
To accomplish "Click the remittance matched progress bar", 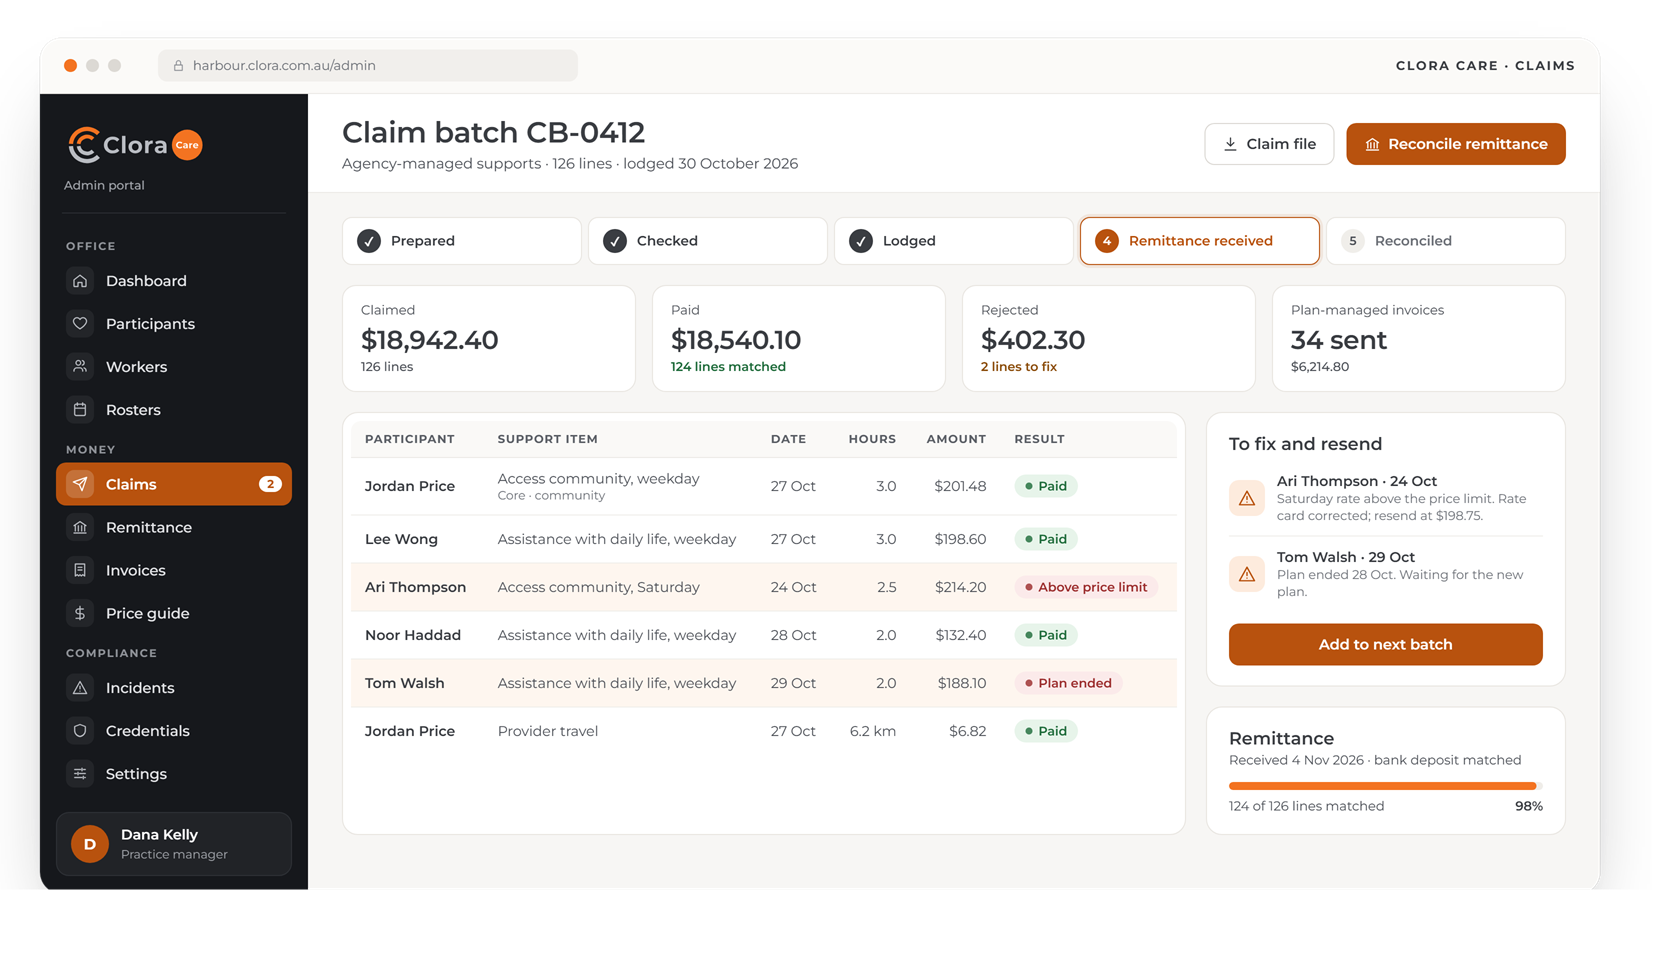I will click(1385, 786).
